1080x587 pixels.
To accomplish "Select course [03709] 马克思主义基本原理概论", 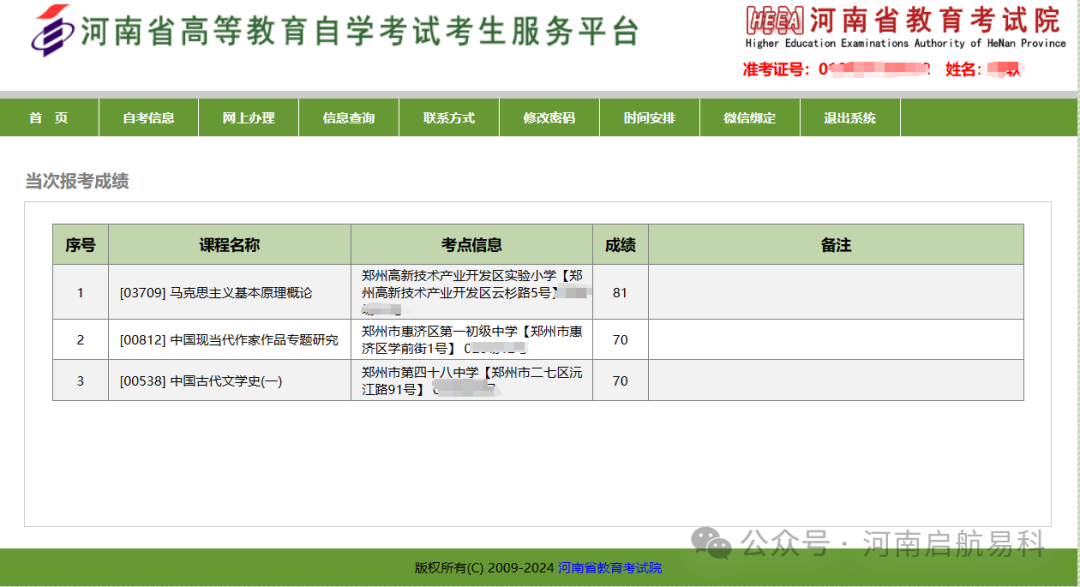I will (216, 293).
